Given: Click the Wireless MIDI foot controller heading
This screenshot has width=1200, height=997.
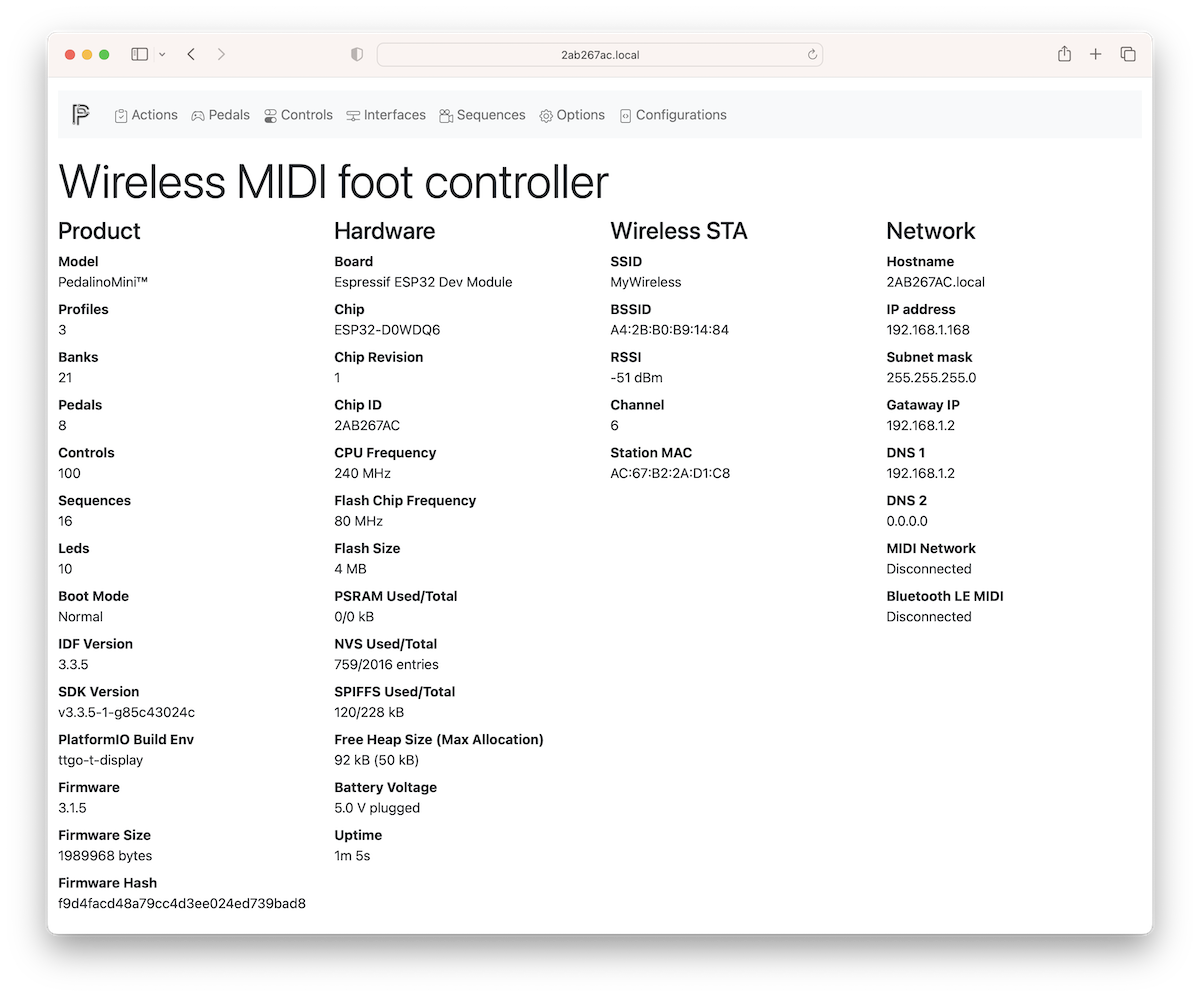Looking at the screenshot, I should pos(333,182).
